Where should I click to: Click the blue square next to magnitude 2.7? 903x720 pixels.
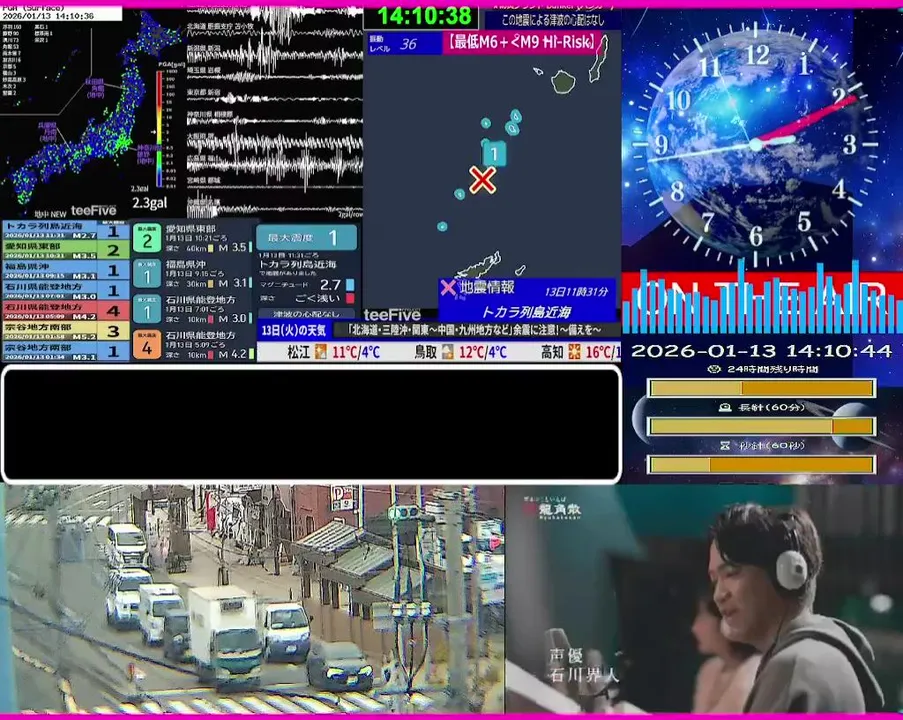click(350, 285)
